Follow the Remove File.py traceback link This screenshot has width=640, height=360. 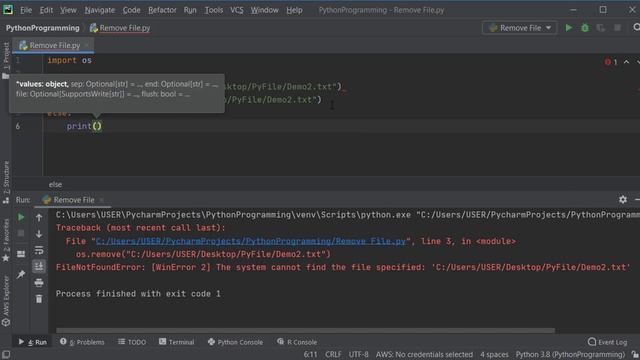[x=251, y=241]
